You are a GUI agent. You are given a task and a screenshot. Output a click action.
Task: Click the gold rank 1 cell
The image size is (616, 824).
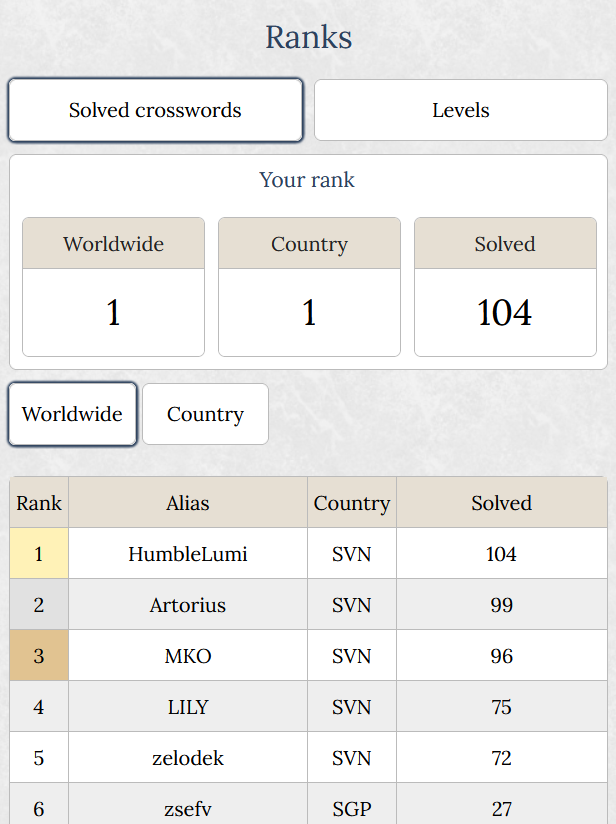coord(39,554)
